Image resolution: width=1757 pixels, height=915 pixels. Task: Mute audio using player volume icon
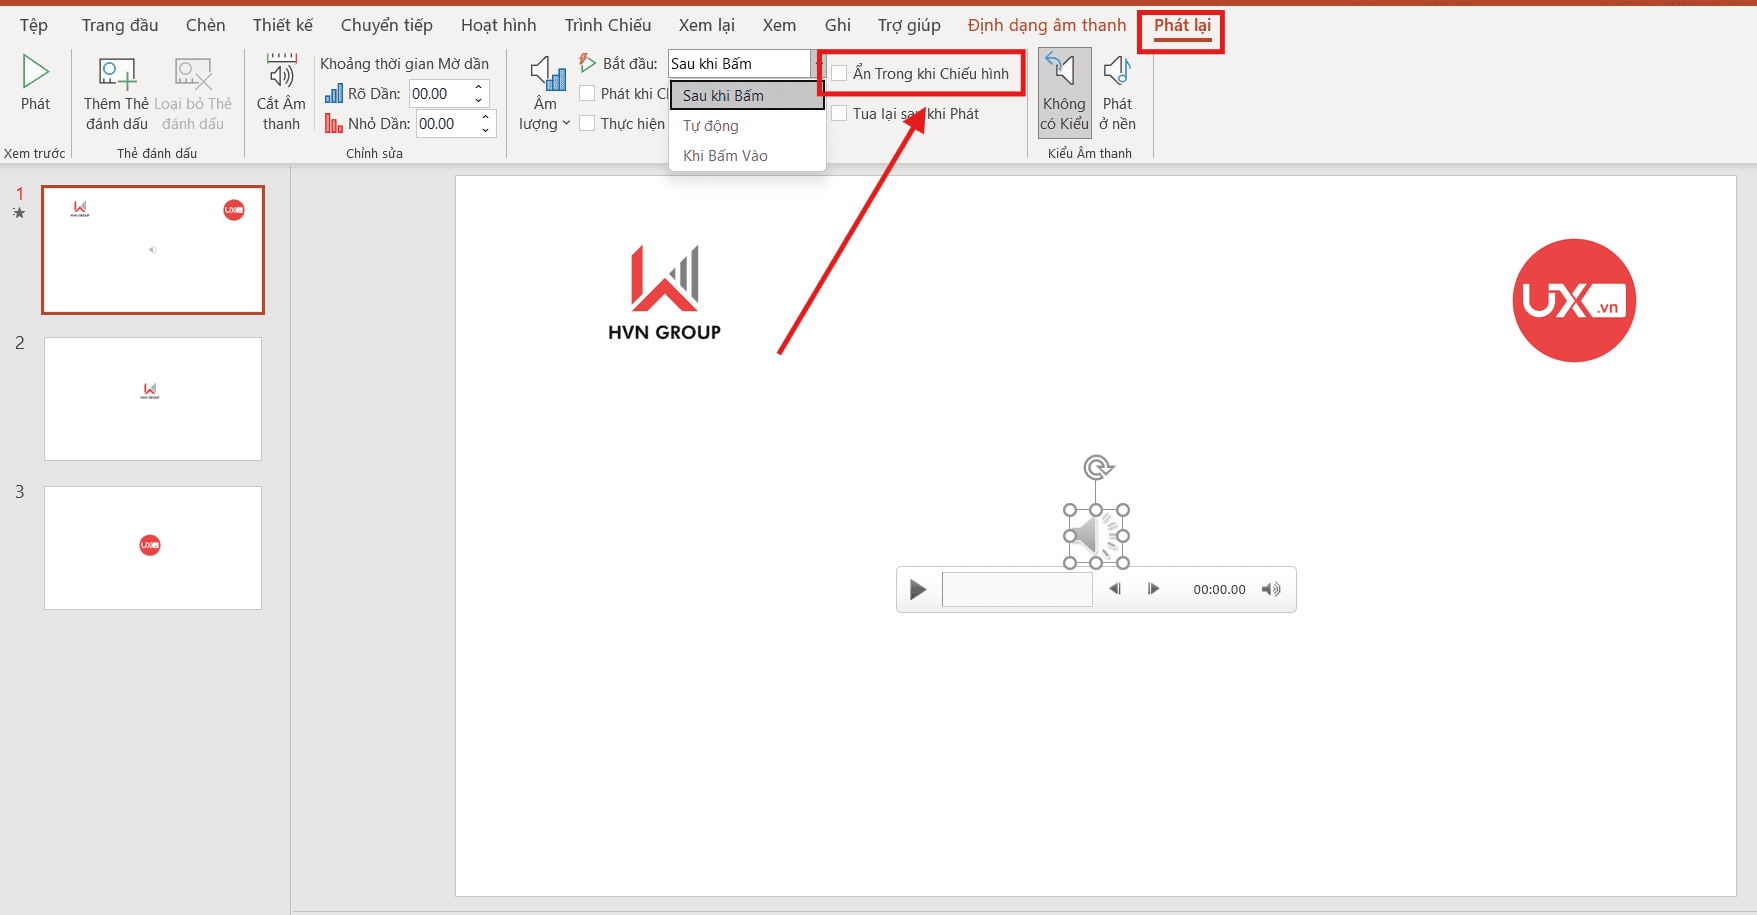[1271, 590]
